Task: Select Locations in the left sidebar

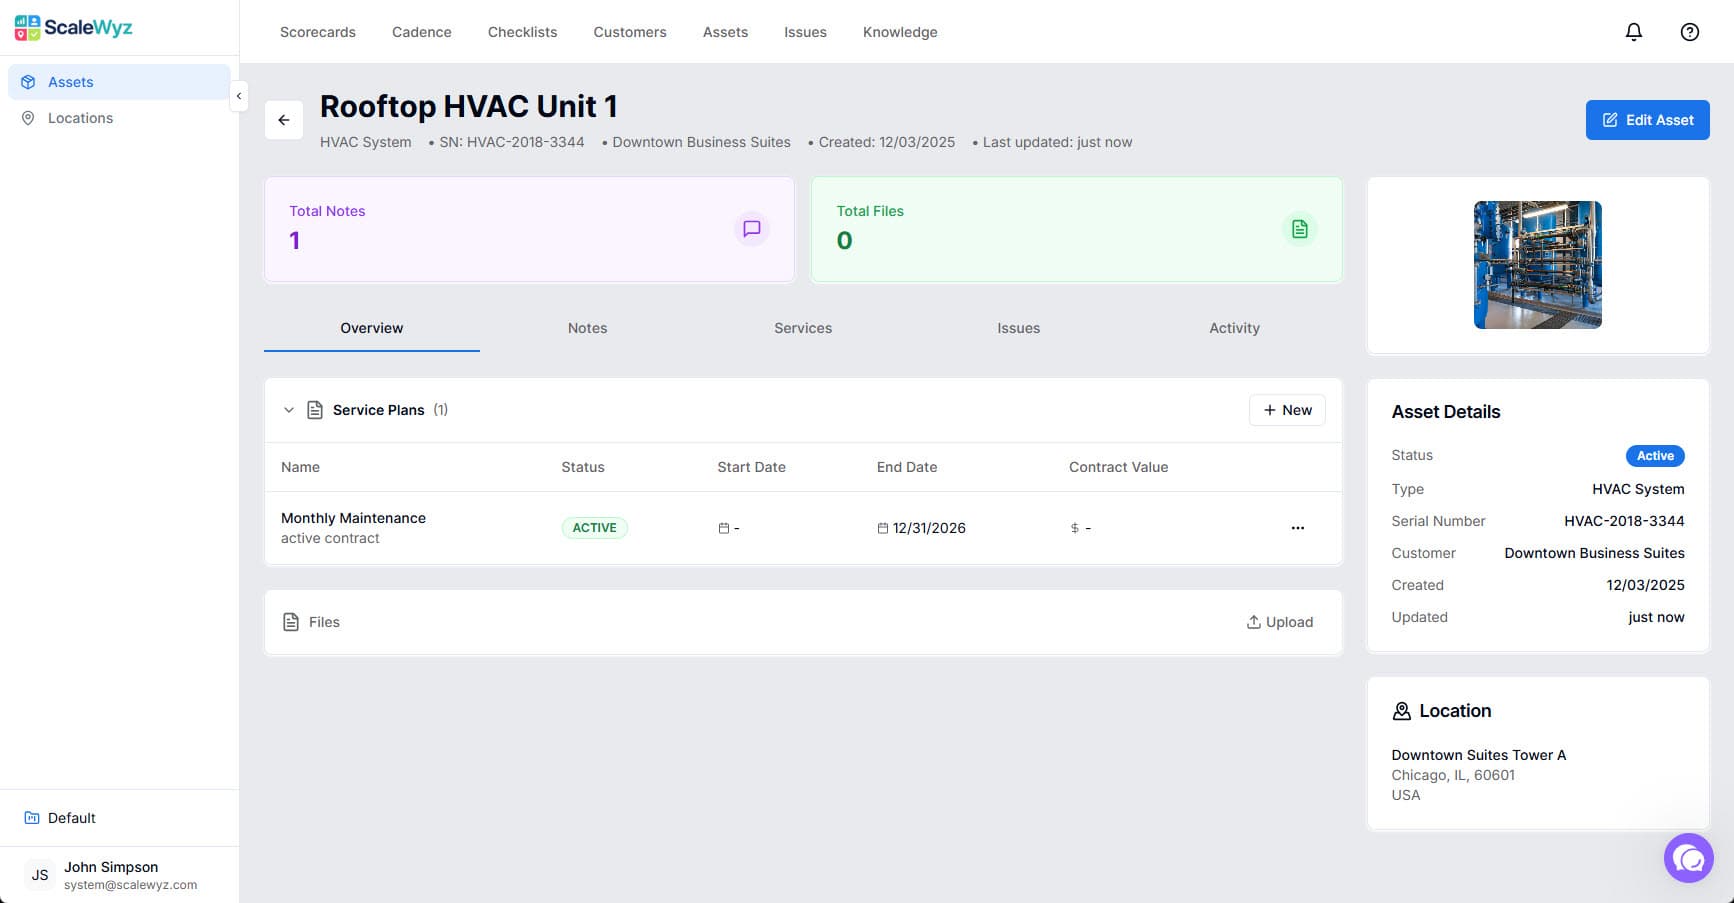Action: (x=80, y=117)
